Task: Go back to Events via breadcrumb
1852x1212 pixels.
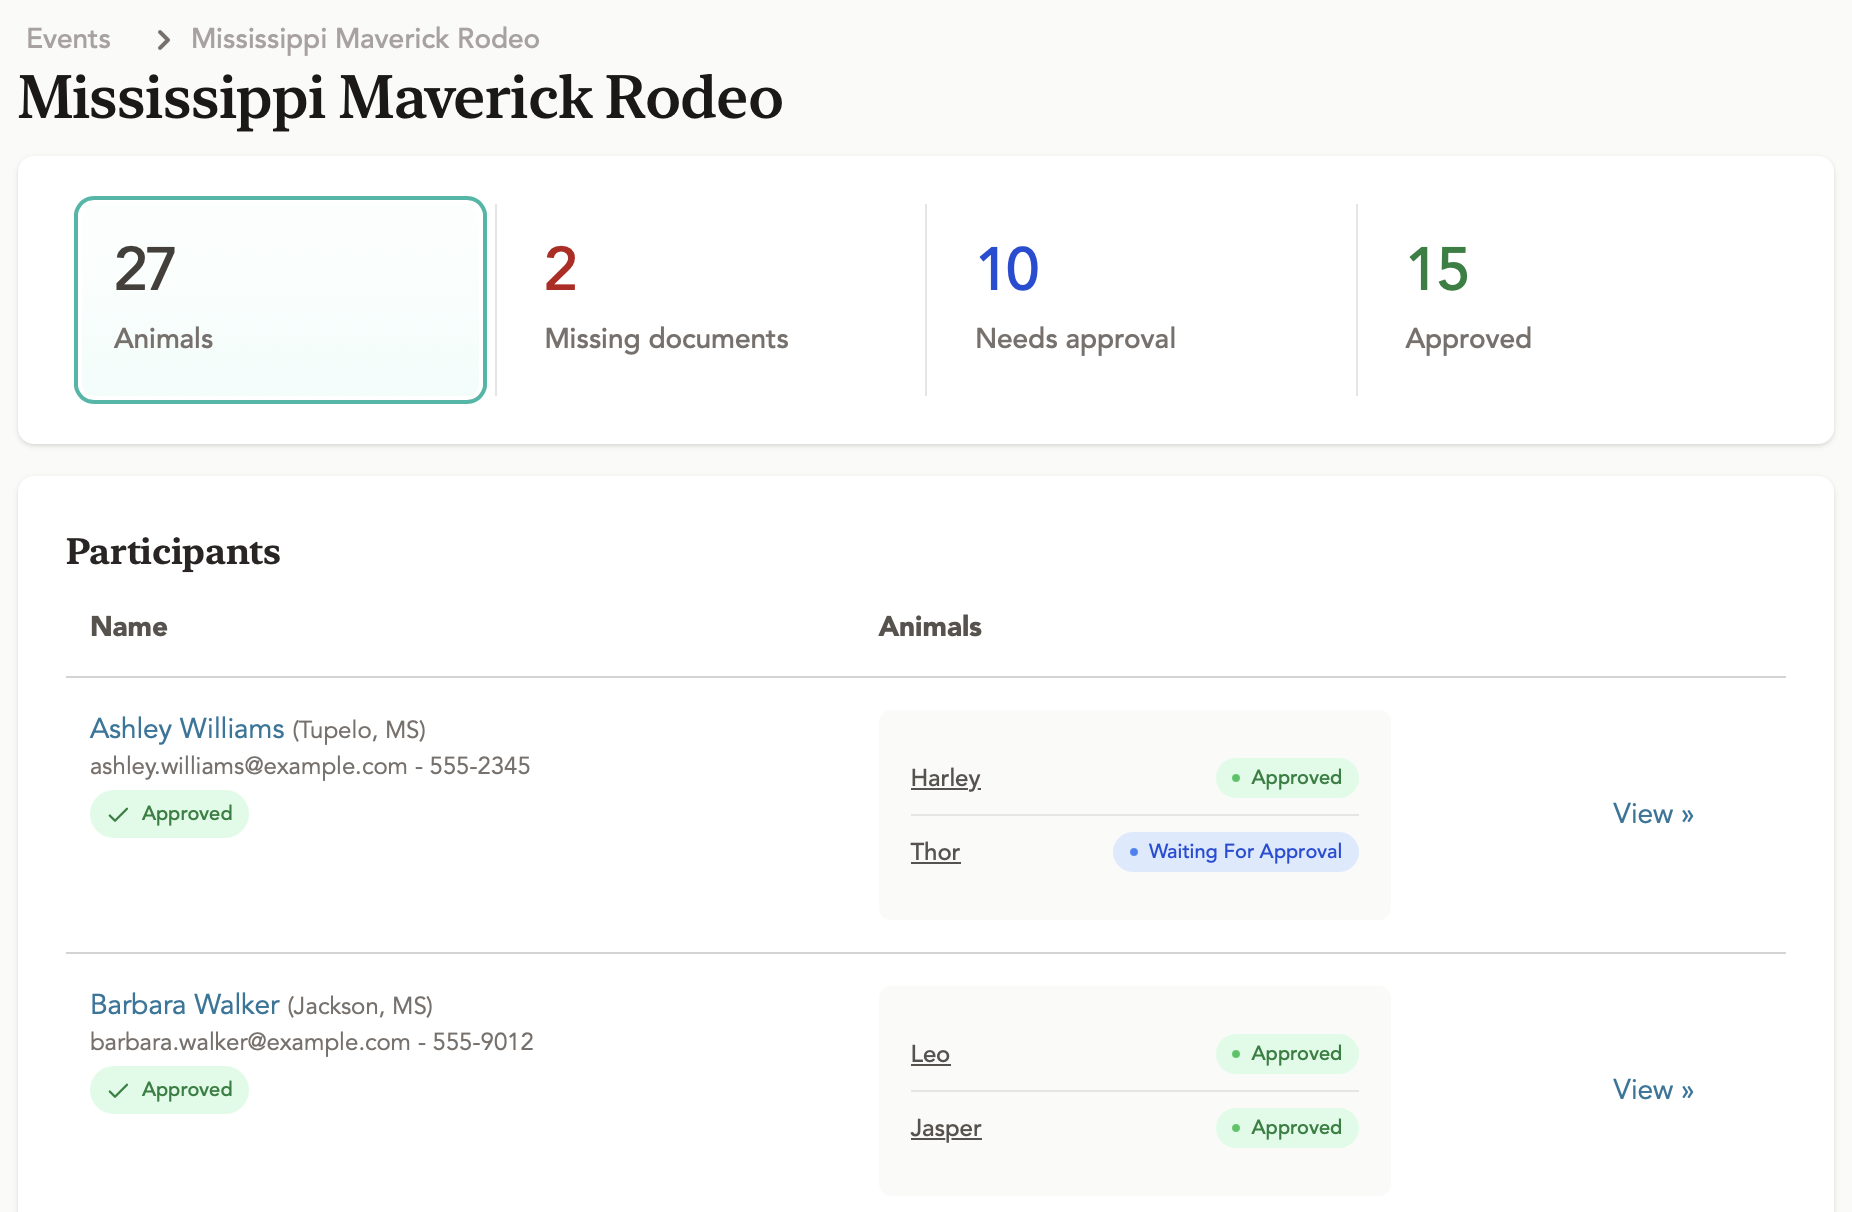Action: pyautogui.click(x=68, y=39)
